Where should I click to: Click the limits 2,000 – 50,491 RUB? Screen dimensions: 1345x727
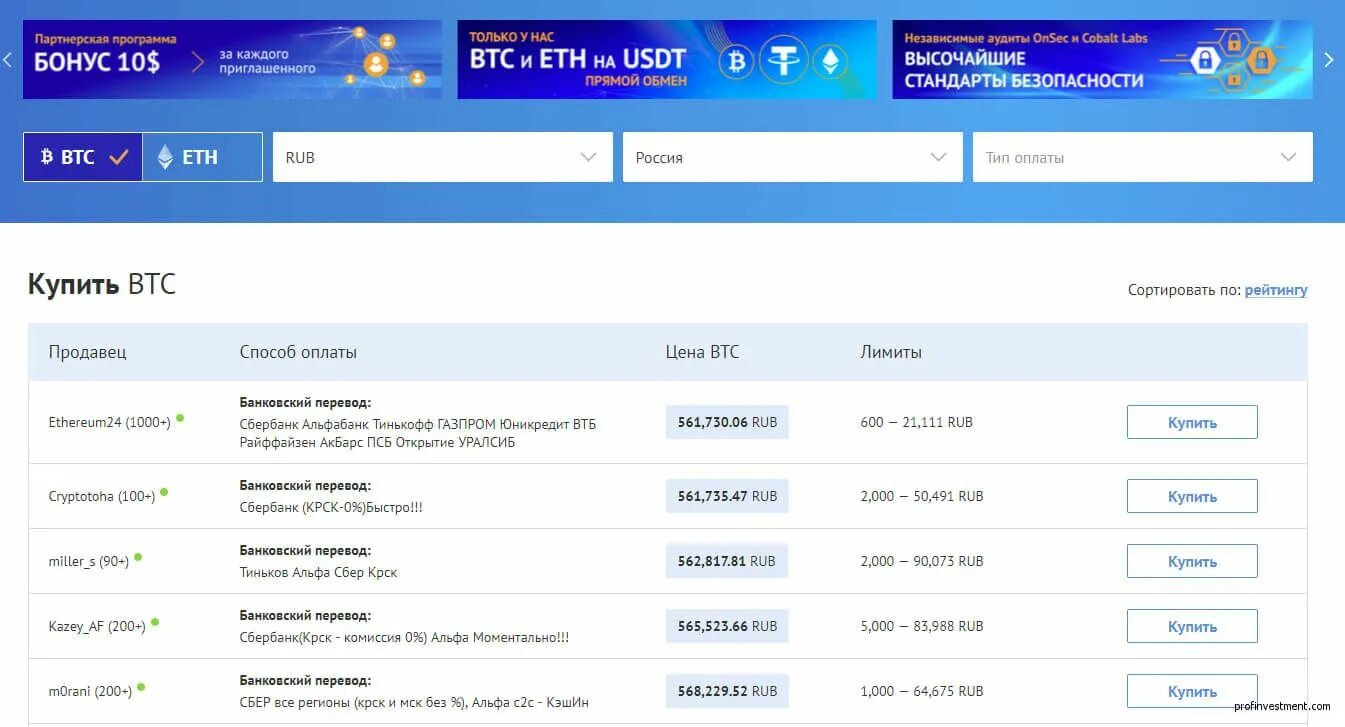coord(922,496)
